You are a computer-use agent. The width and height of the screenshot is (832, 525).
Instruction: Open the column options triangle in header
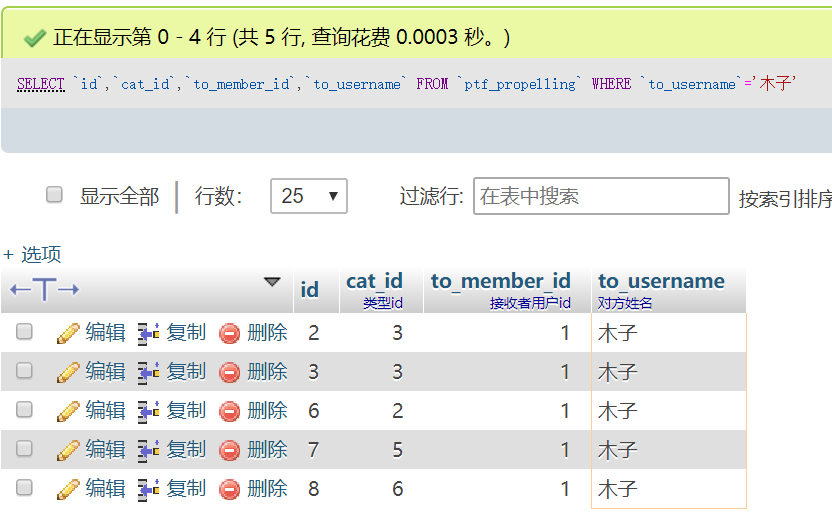tap(272, 282)
